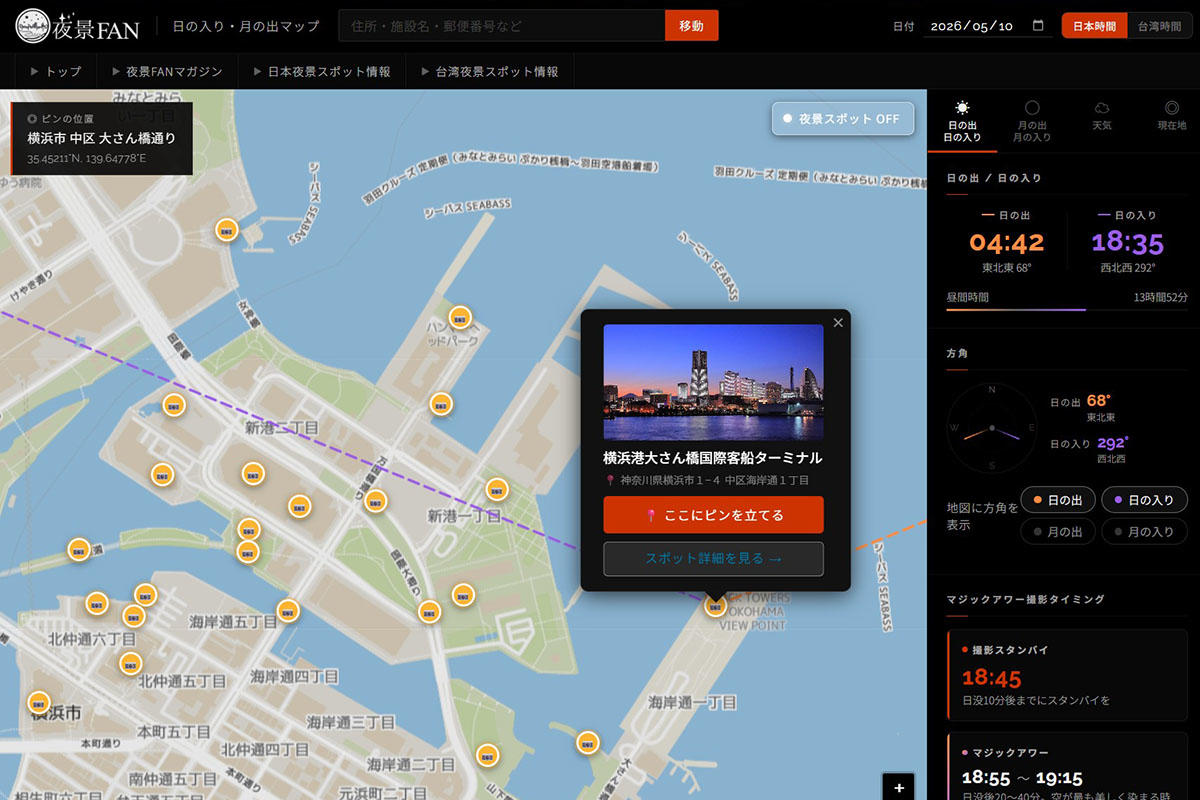Select 日本時間 timezone option
Screen dimensions: 1200x800
pyautogui.click(x=1094, y=26)
